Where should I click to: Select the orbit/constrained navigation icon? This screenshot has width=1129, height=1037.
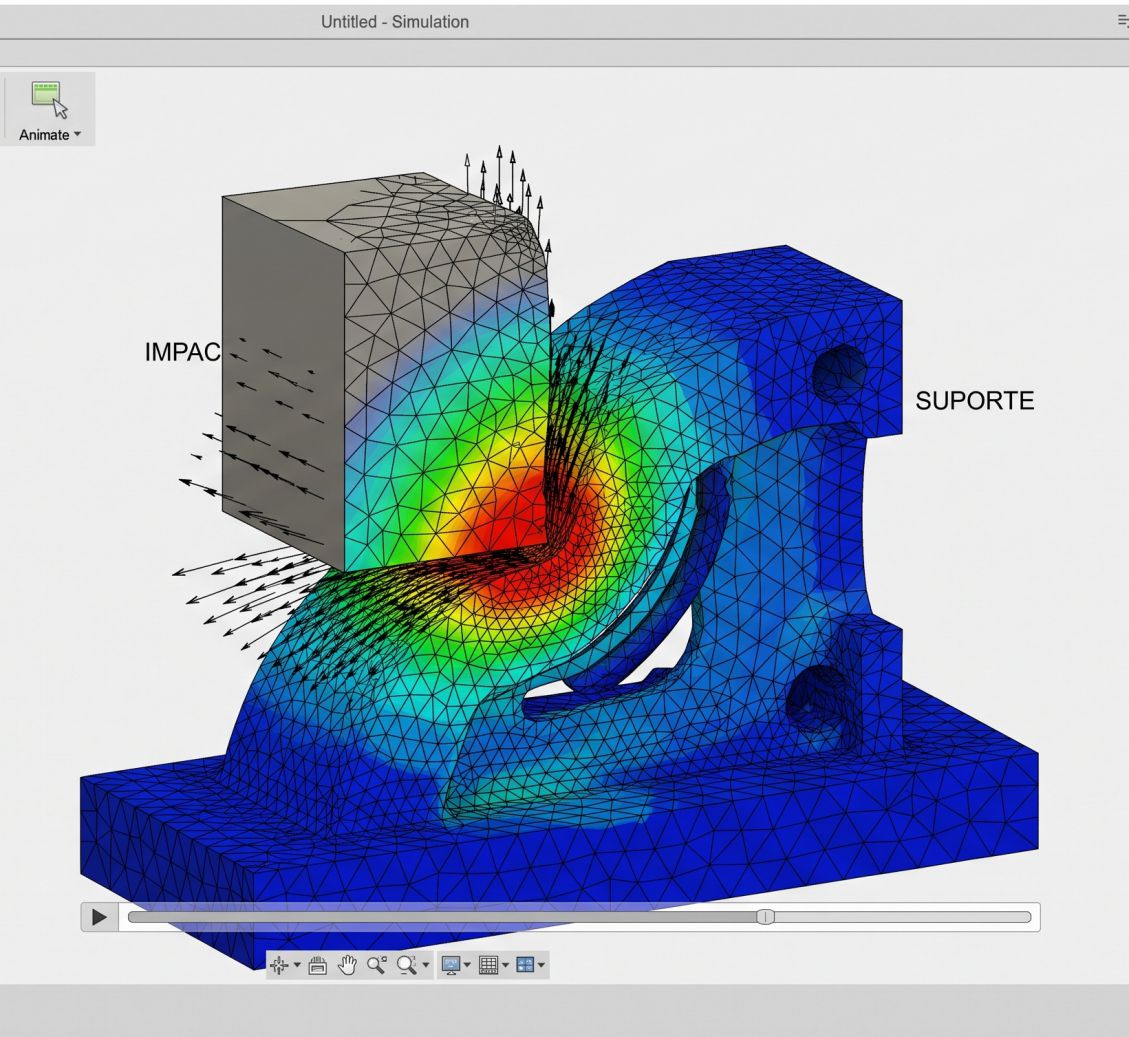pos(279,965)
